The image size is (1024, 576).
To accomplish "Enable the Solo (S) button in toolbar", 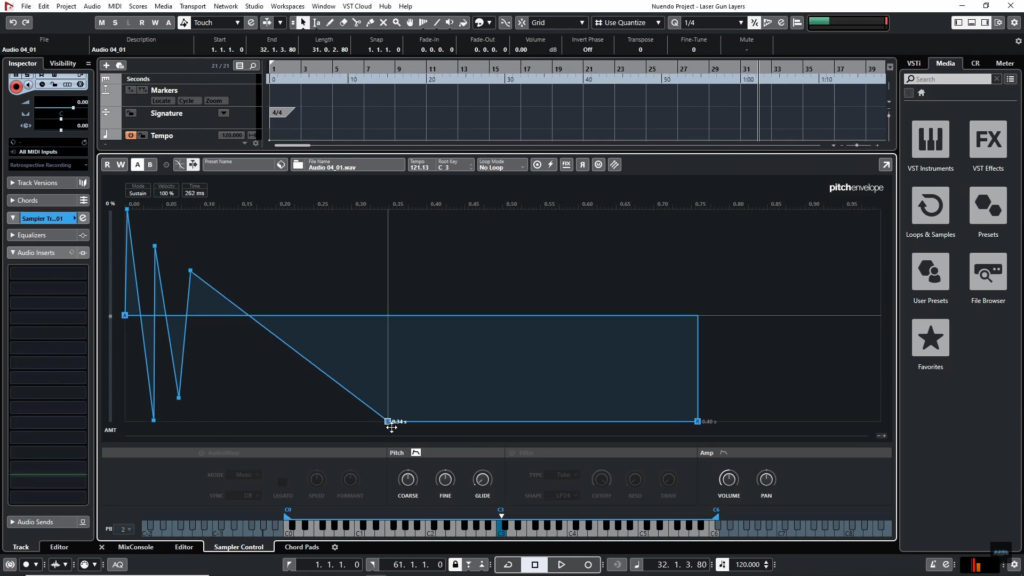I will 114,22.
